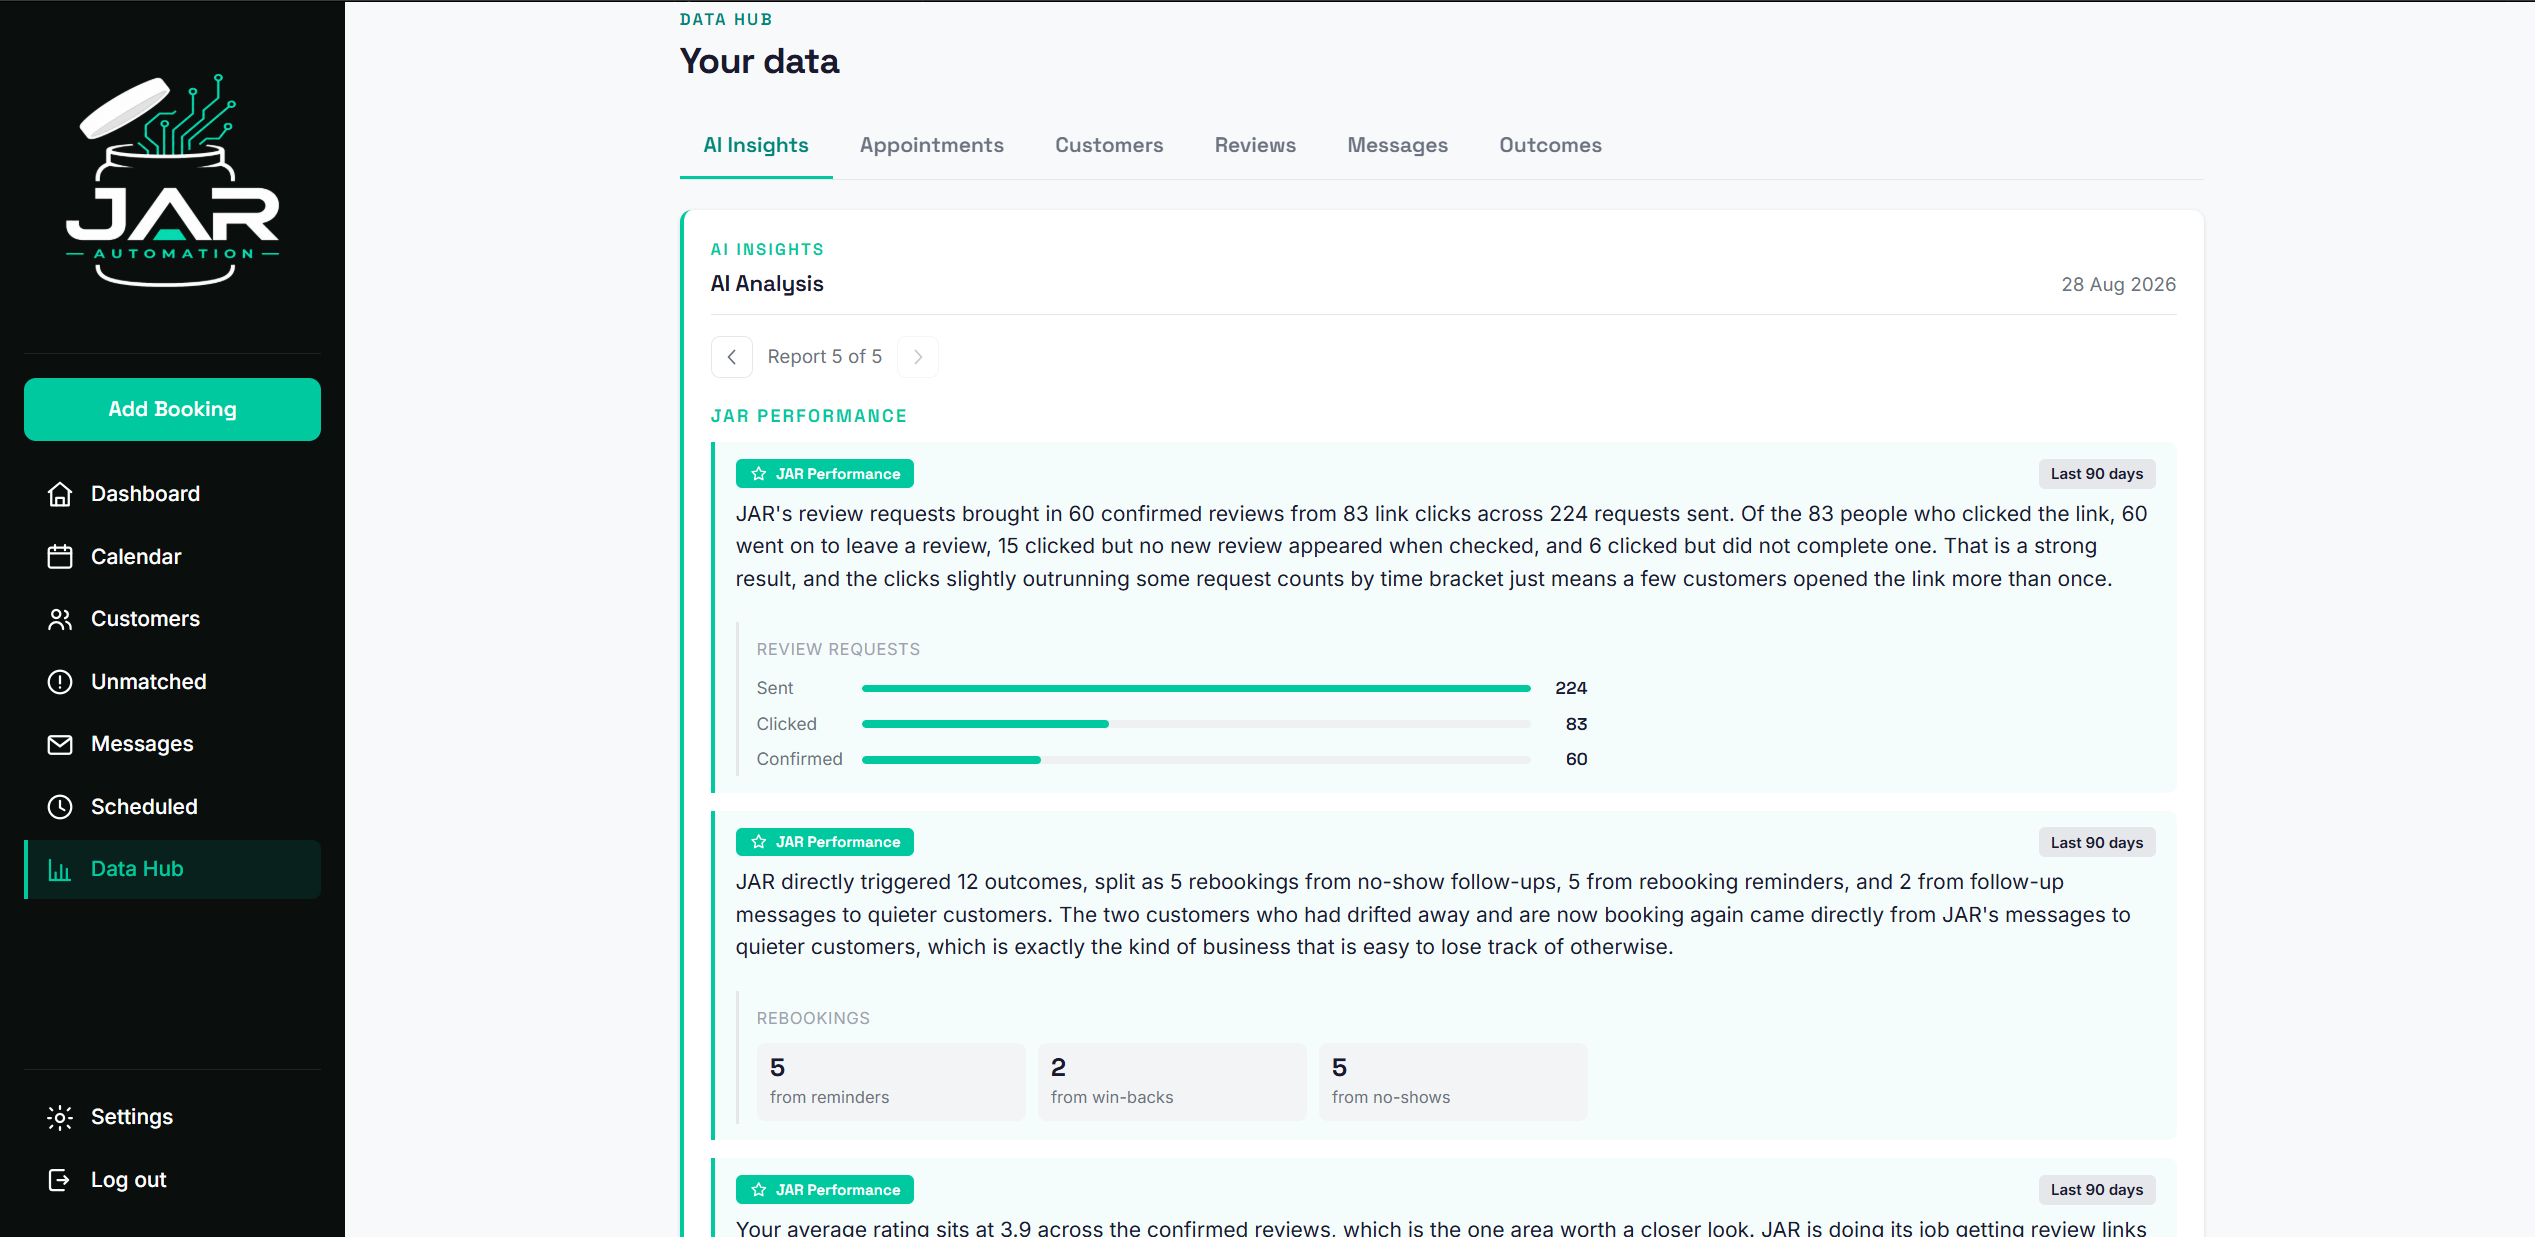Click the Add Booking button
Image resolution: width=2535 pixels, height=1237 pixels.
[172, 409]
